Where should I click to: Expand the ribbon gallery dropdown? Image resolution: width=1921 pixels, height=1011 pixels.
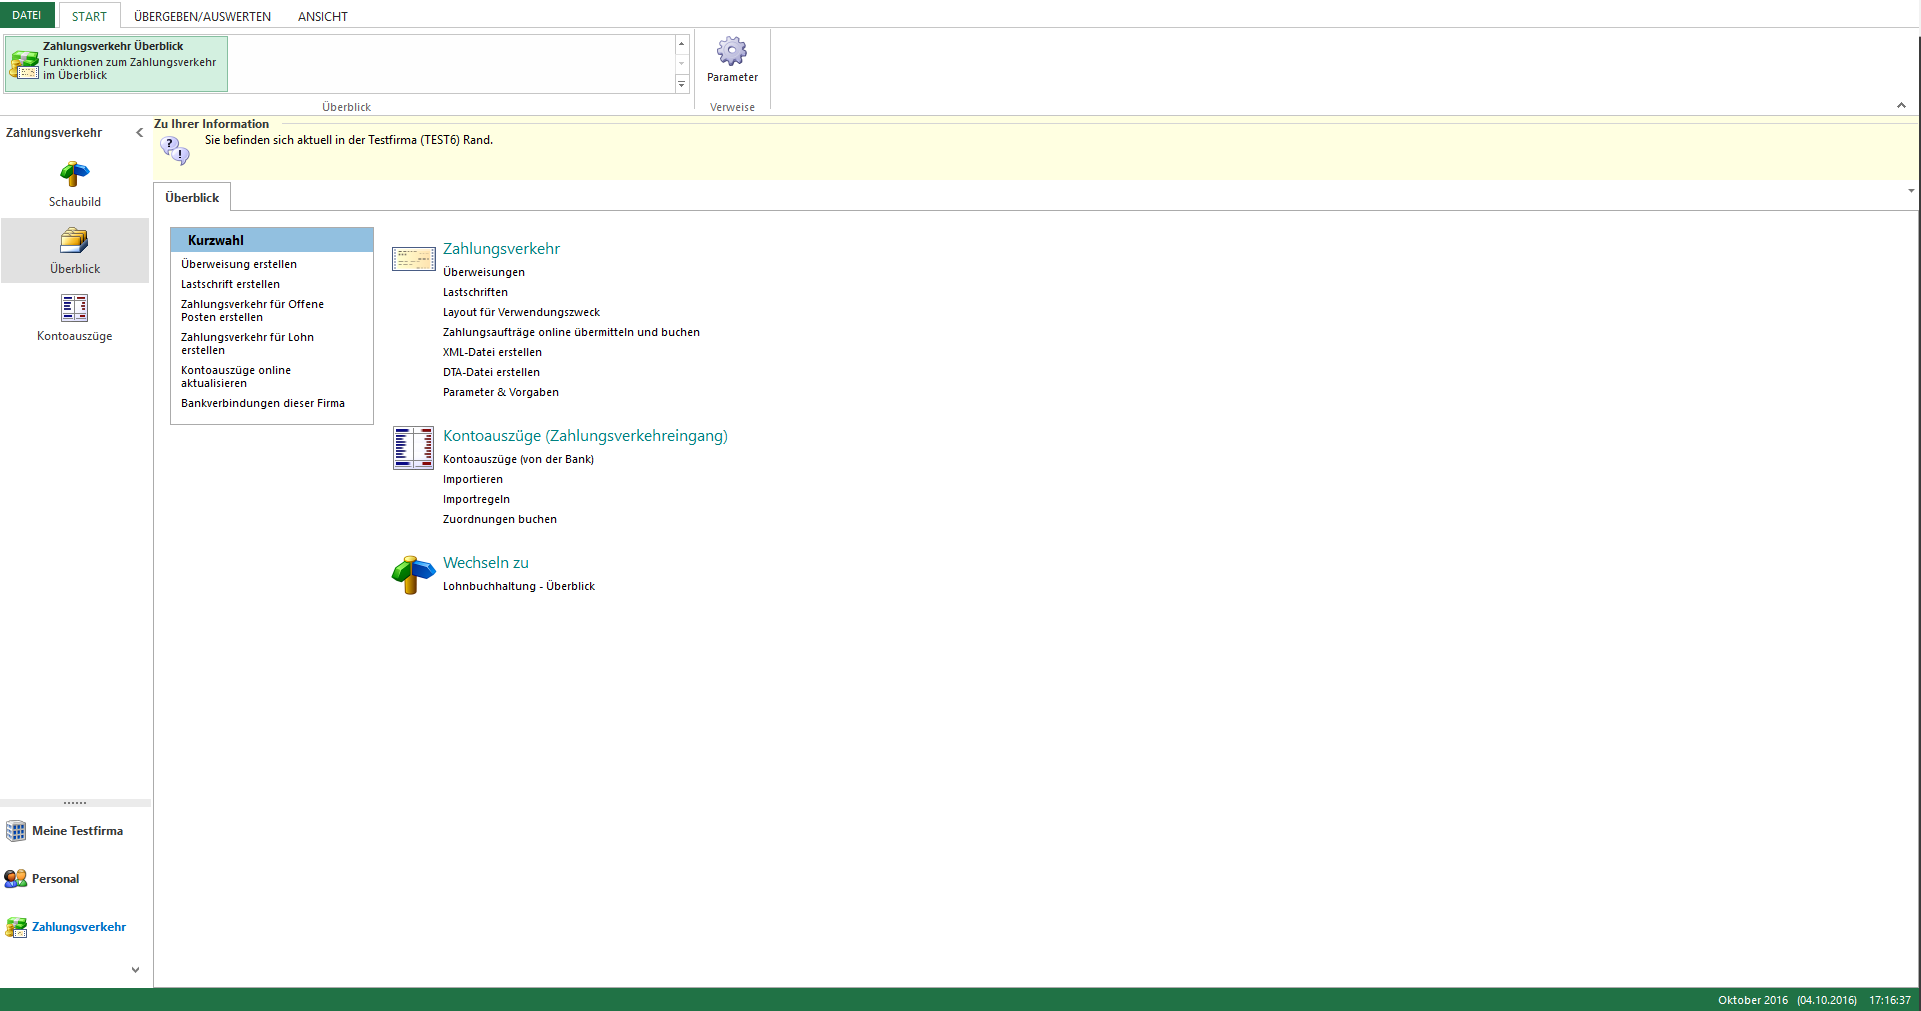click(x=682, y=85)
